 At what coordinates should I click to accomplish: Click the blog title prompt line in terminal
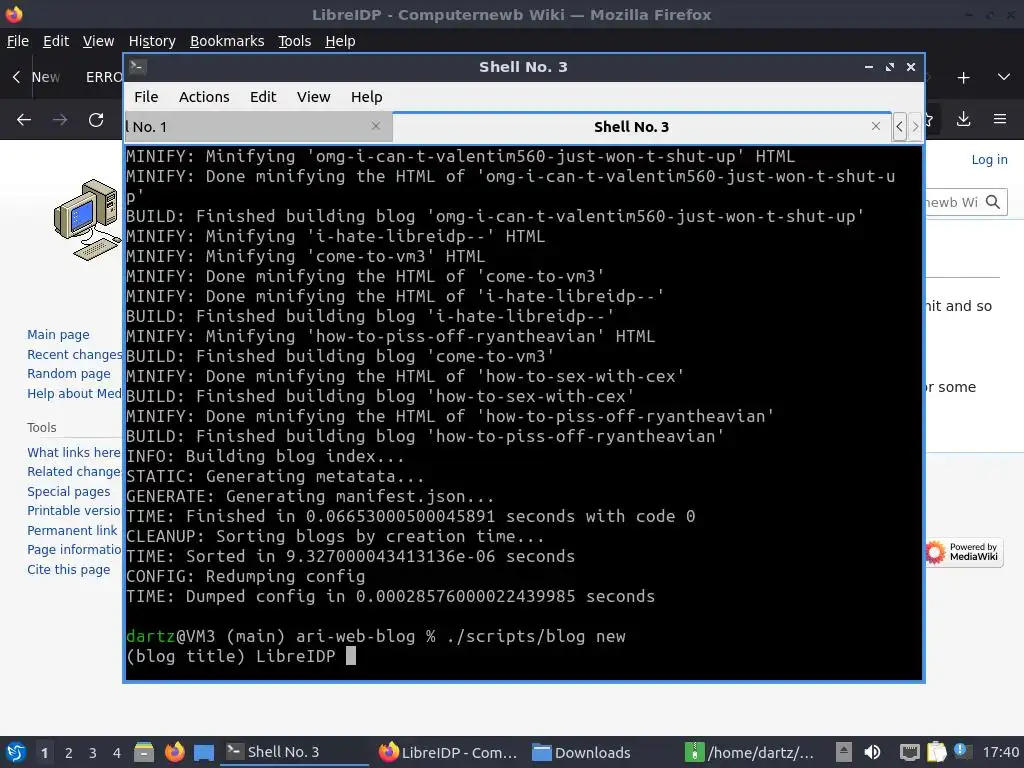point(240,656)
